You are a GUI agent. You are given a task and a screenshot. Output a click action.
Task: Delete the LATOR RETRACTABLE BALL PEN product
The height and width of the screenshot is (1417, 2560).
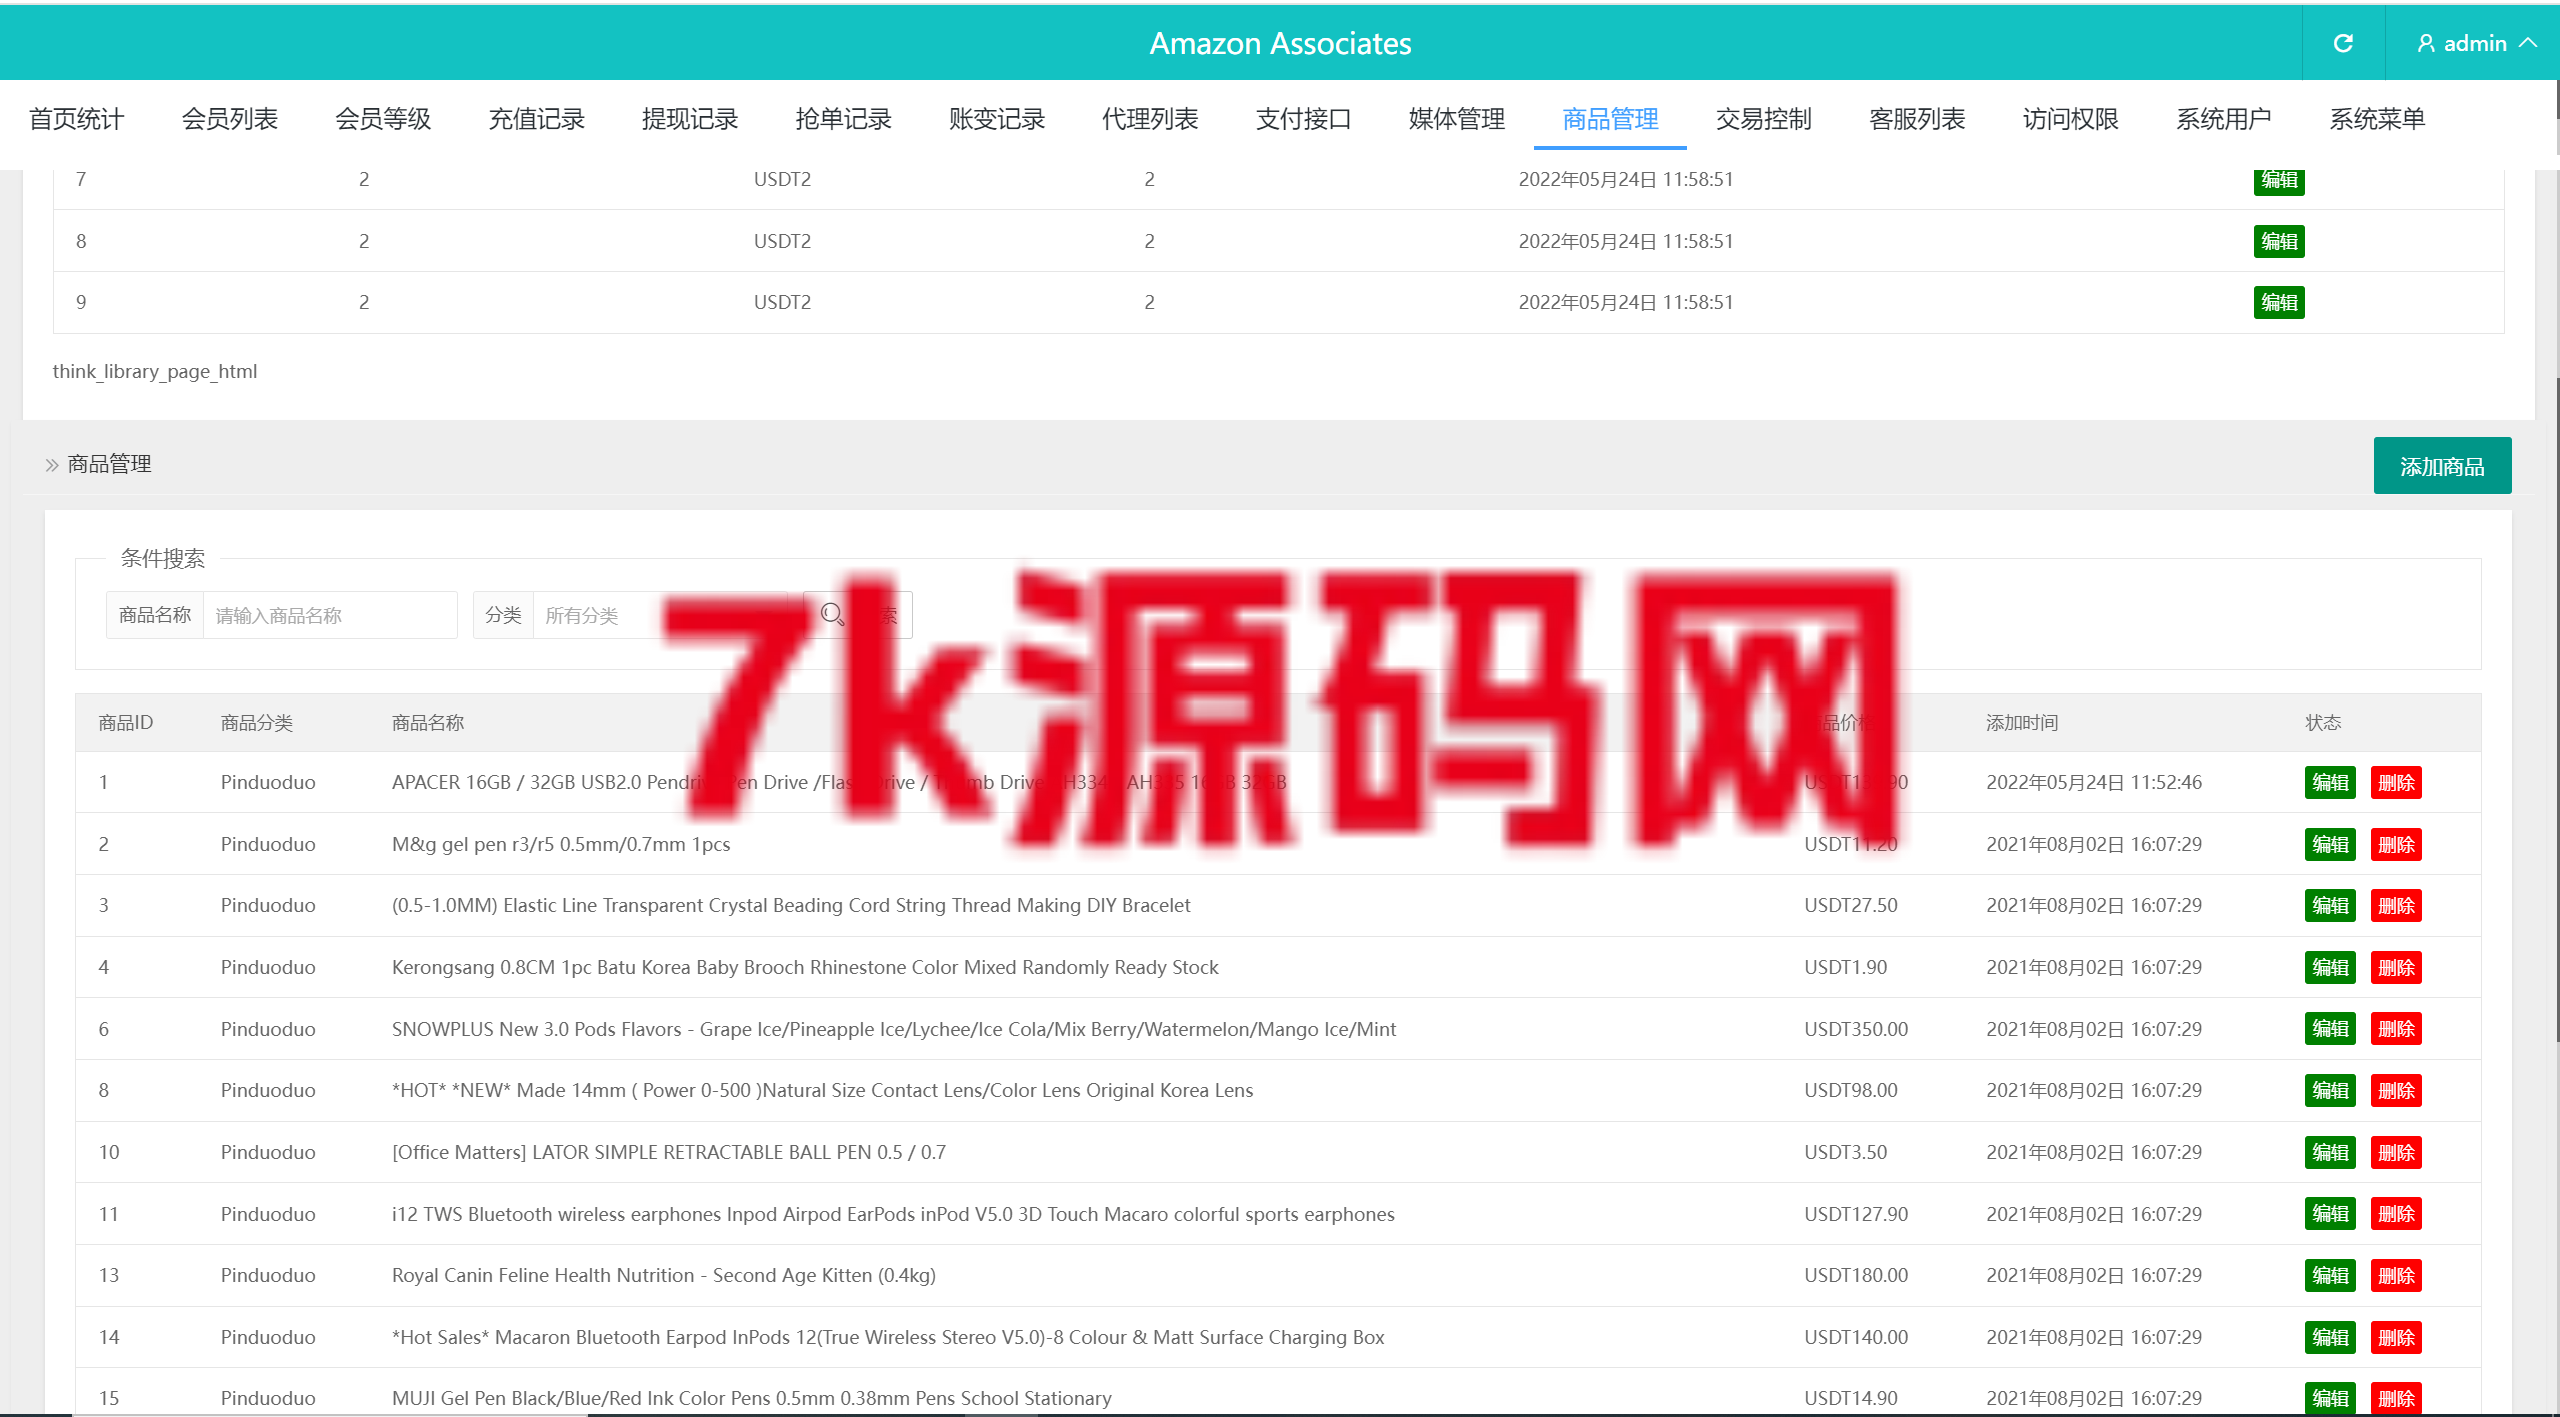click(x=2396, y=1153)
